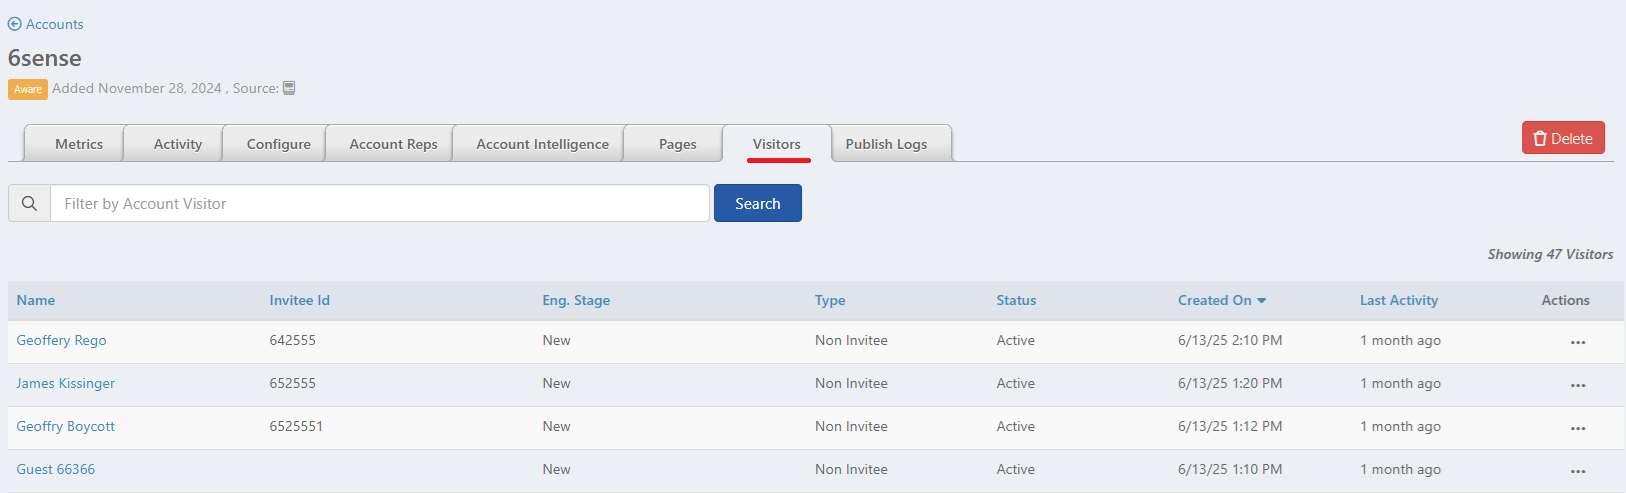Open the Account Reps tab

coord(394,144)
